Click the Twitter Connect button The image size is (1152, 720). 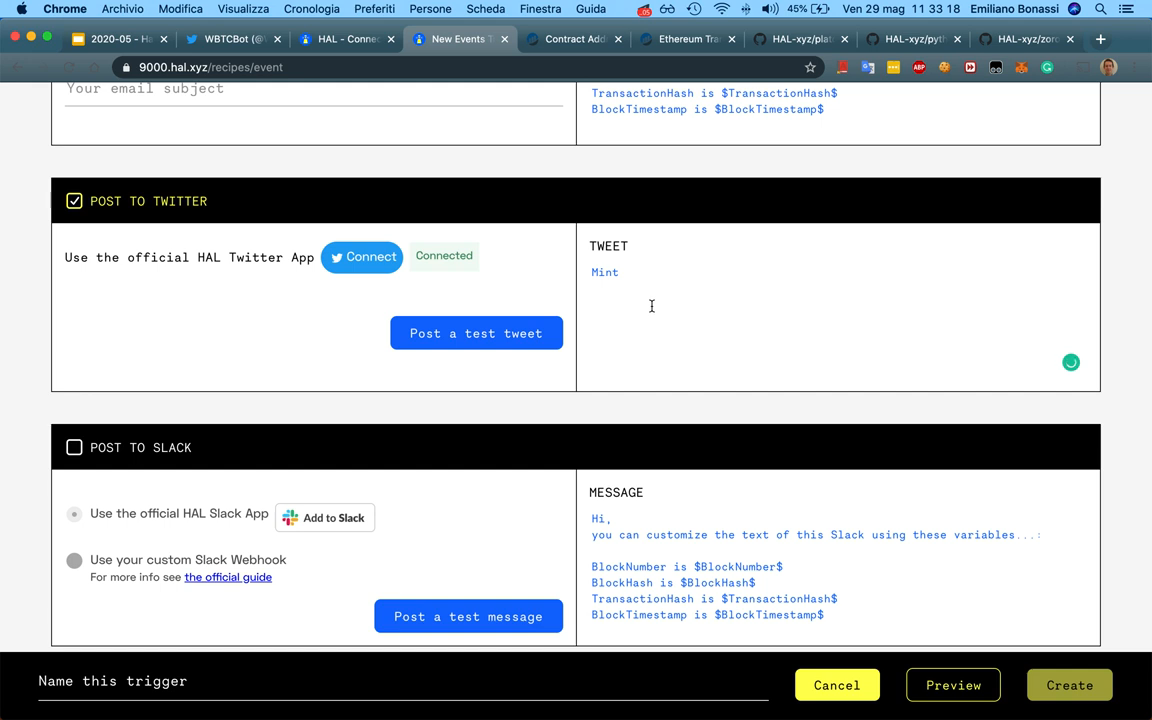click(361, 257)
